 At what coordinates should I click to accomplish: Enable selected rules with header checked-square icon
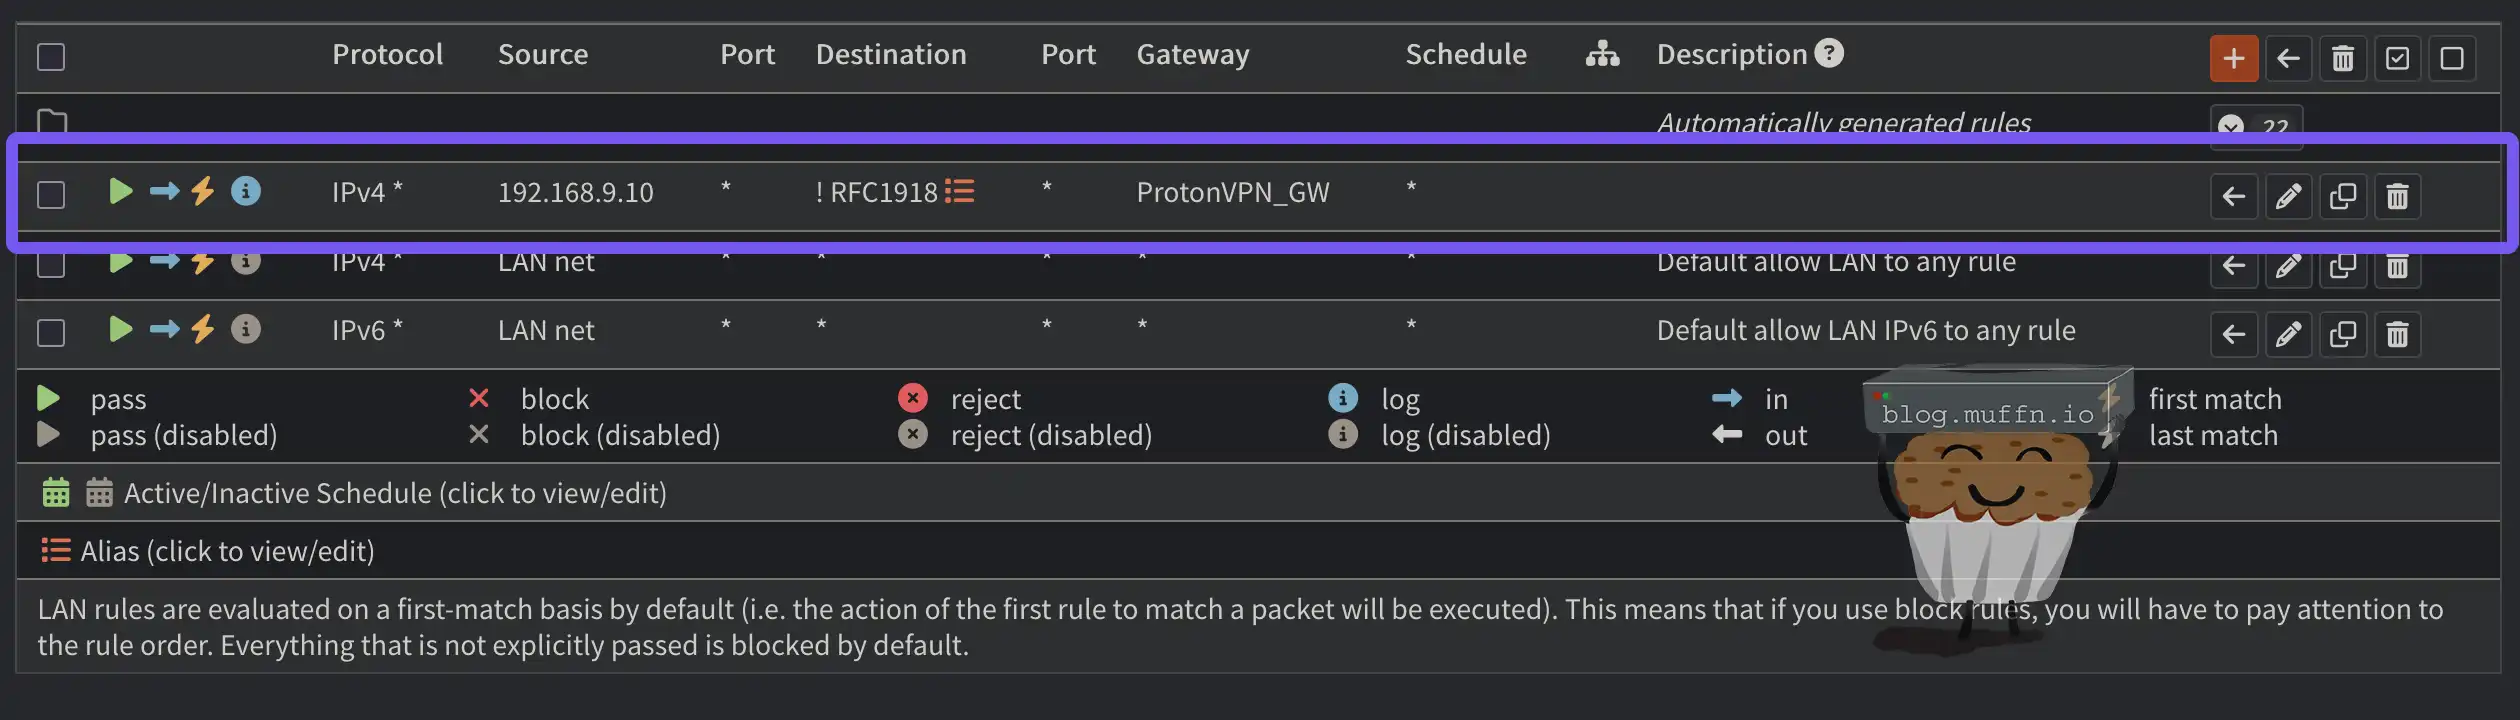[x=2397, y=58]
